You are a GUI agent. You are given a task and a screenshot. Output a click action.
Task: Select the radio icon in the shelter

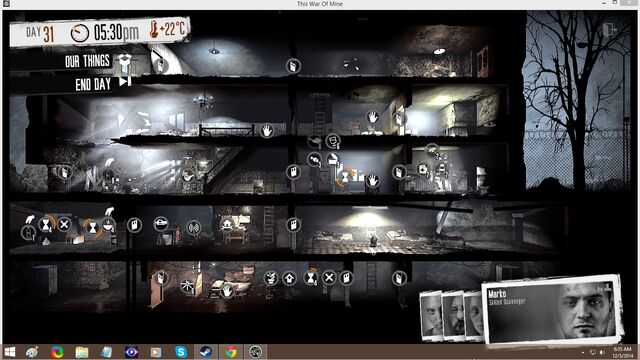point(193,227)
